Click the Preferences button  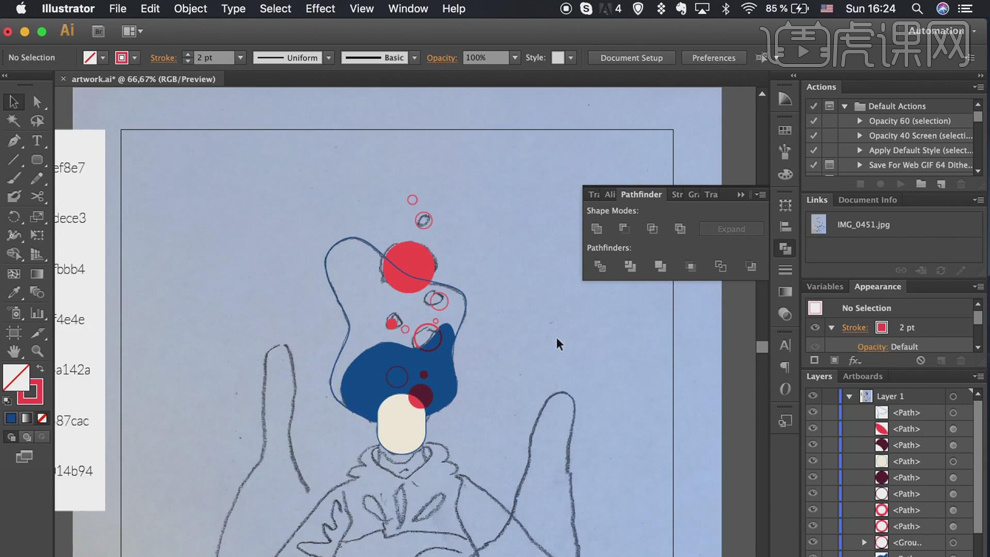[713, 58]
